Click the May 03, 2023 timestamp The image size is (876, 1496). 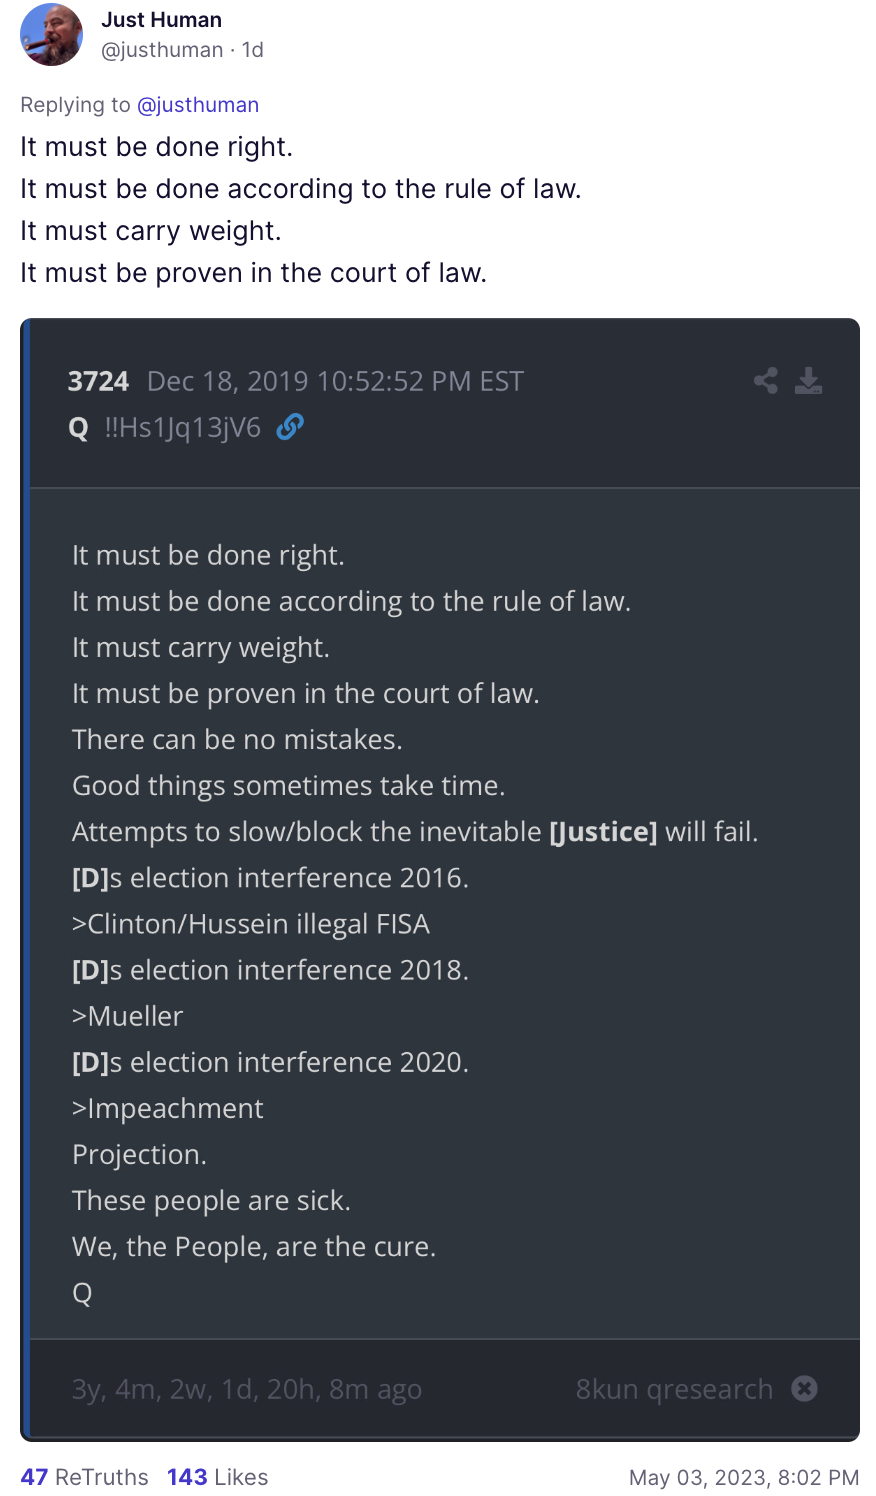point(743,1478)
